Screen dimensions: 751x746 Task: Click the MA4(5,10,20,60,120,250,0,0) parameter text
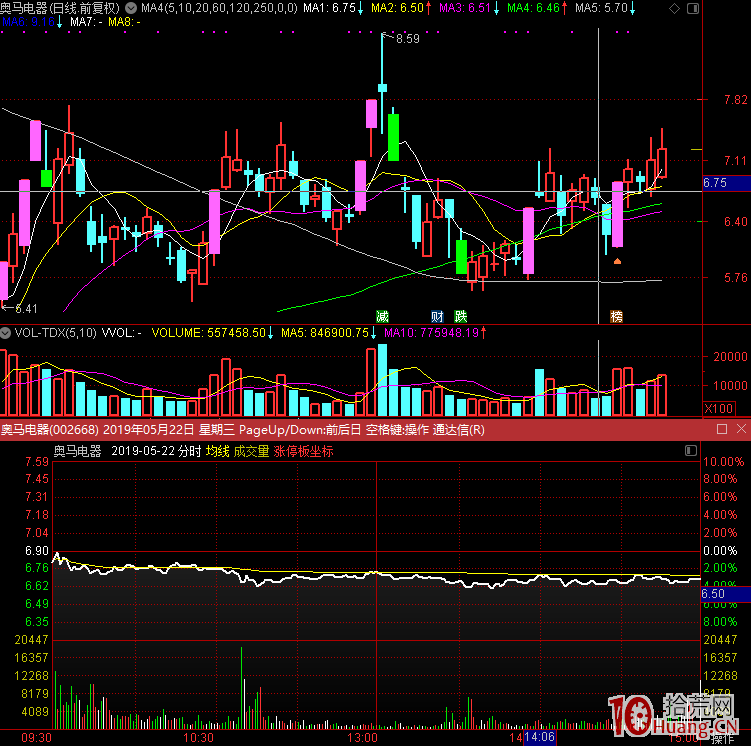[219, 8]
